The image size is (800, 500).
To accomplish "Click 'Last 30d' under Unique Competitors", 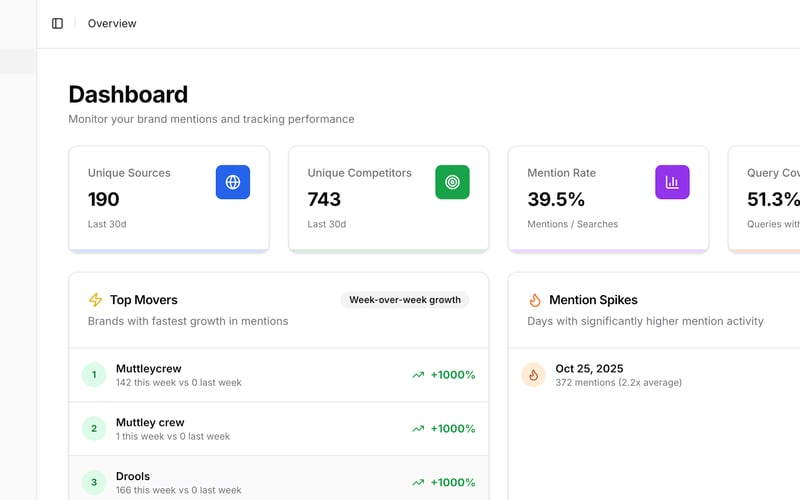I will (x=327, y=224).
